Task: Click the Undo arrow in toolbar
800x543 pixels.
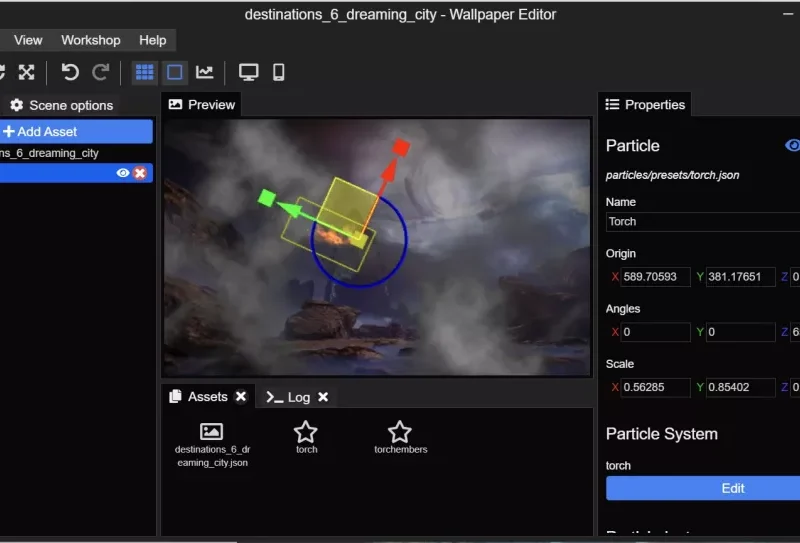Action: coord(70,72)
